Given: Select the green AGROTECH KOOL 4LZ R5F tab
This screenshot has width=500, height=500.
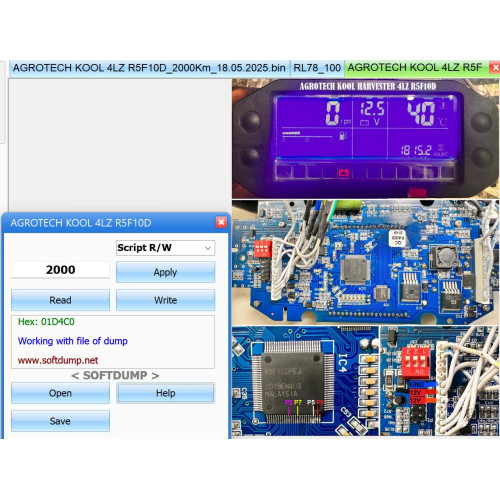Looking at the screenshot, I should (415, 68).
